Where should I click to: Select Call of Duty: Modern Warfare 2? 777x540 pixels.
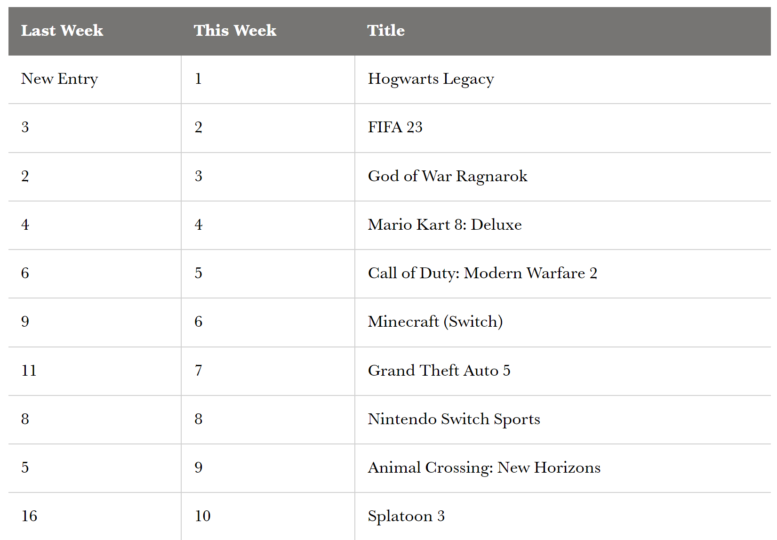coord(482,273)
